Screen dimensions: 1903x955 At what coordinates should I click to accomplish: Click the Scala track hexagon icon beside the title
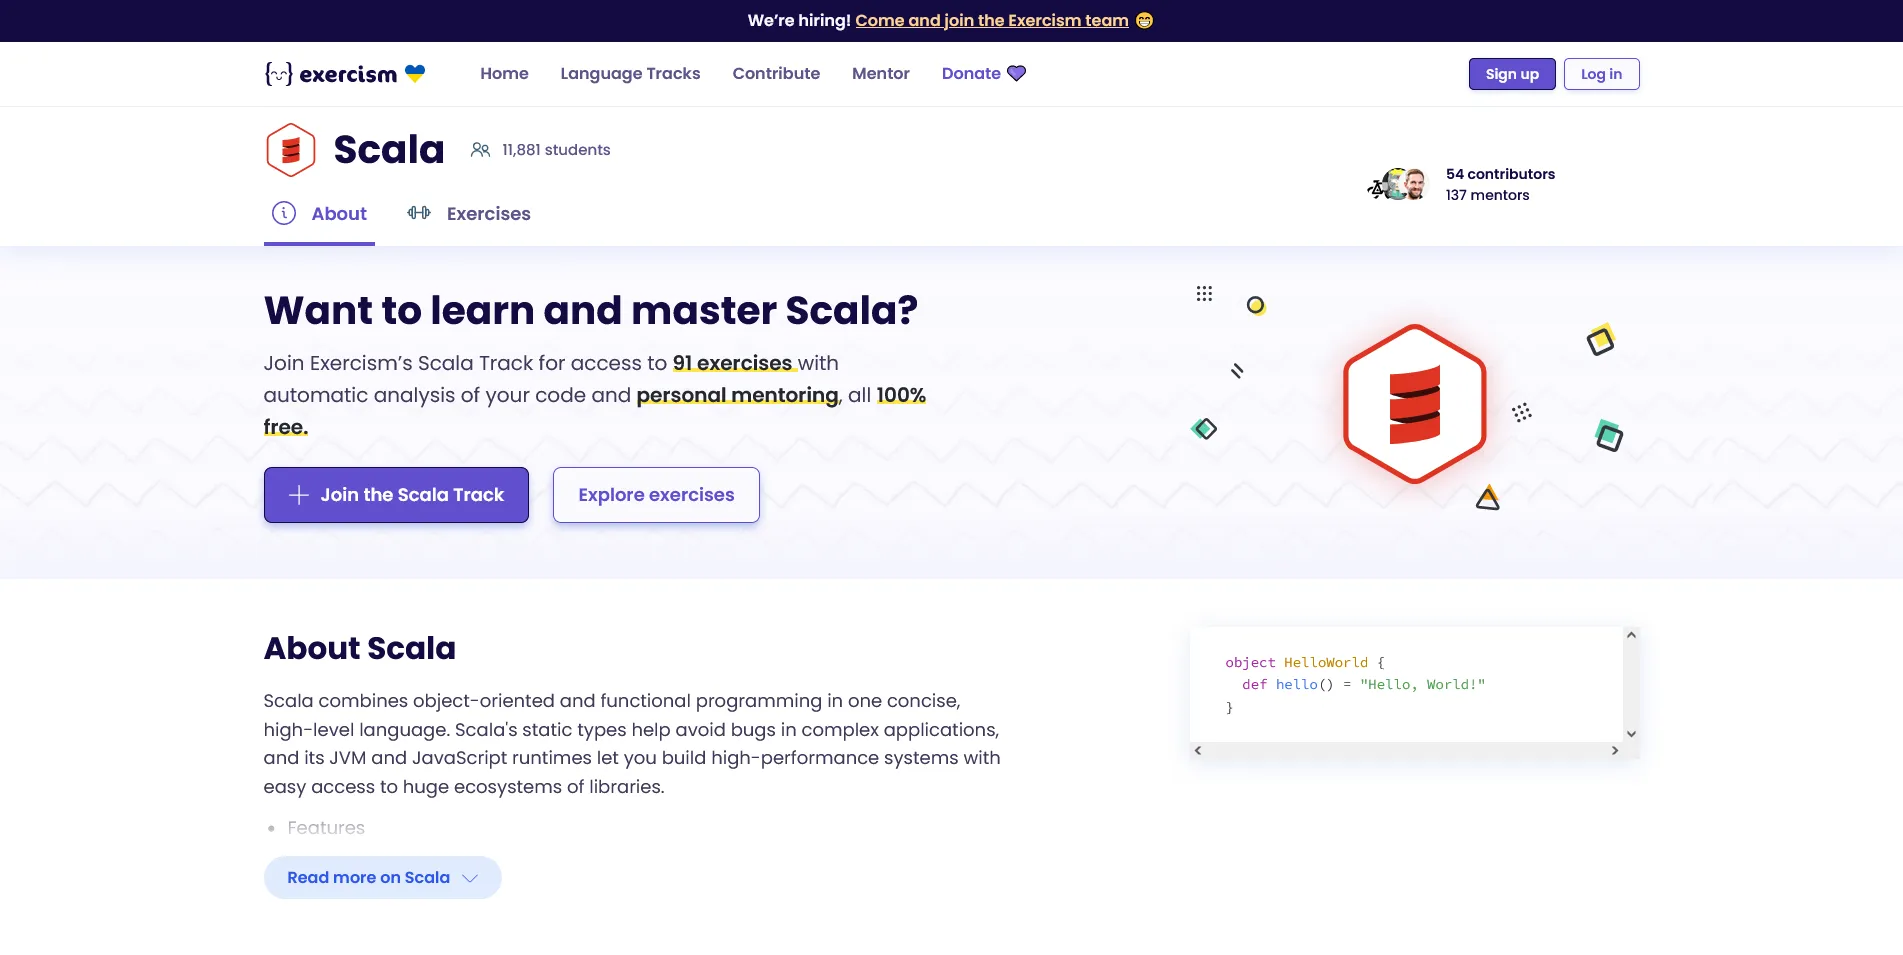291,150
